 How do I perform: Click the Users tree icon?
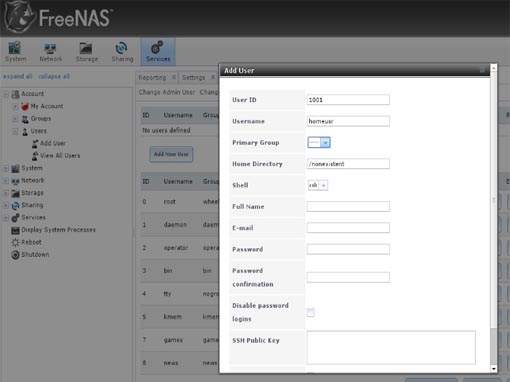(x=25, y=131)
